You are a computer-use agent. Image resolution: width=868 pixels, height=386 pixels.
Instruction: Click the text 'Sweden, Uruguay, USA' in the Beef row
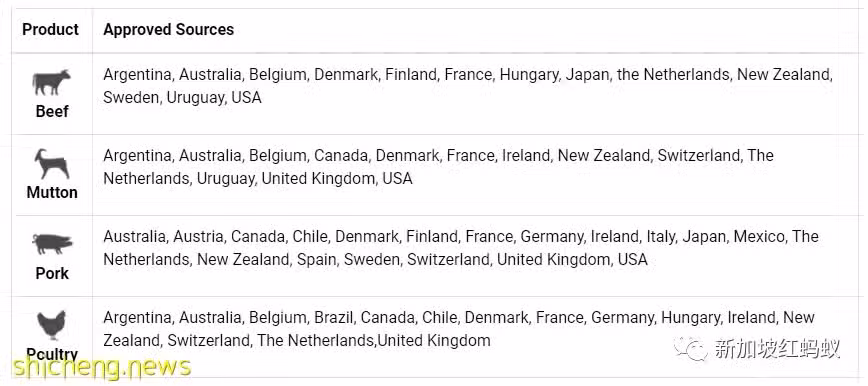182,97
